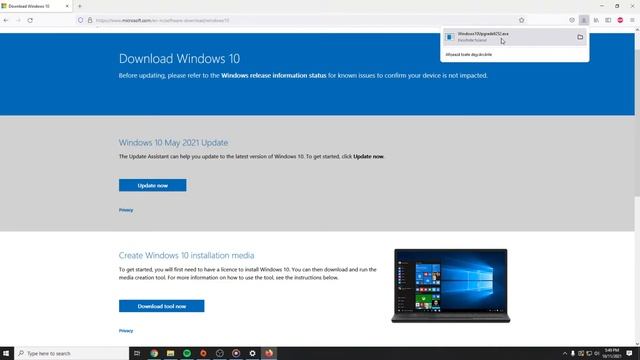The height and width of the screenshot is (360, 640).
Task: Select the Download Windows 10 tab
Action: 36,6
